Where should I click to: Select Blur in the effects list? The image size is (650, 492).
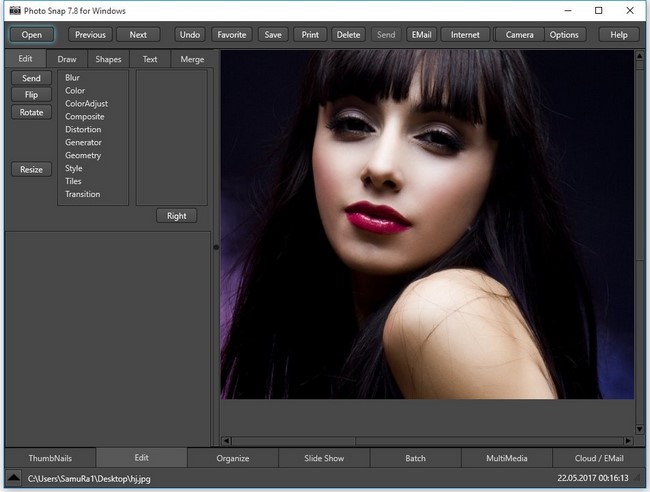coord(72,78)
